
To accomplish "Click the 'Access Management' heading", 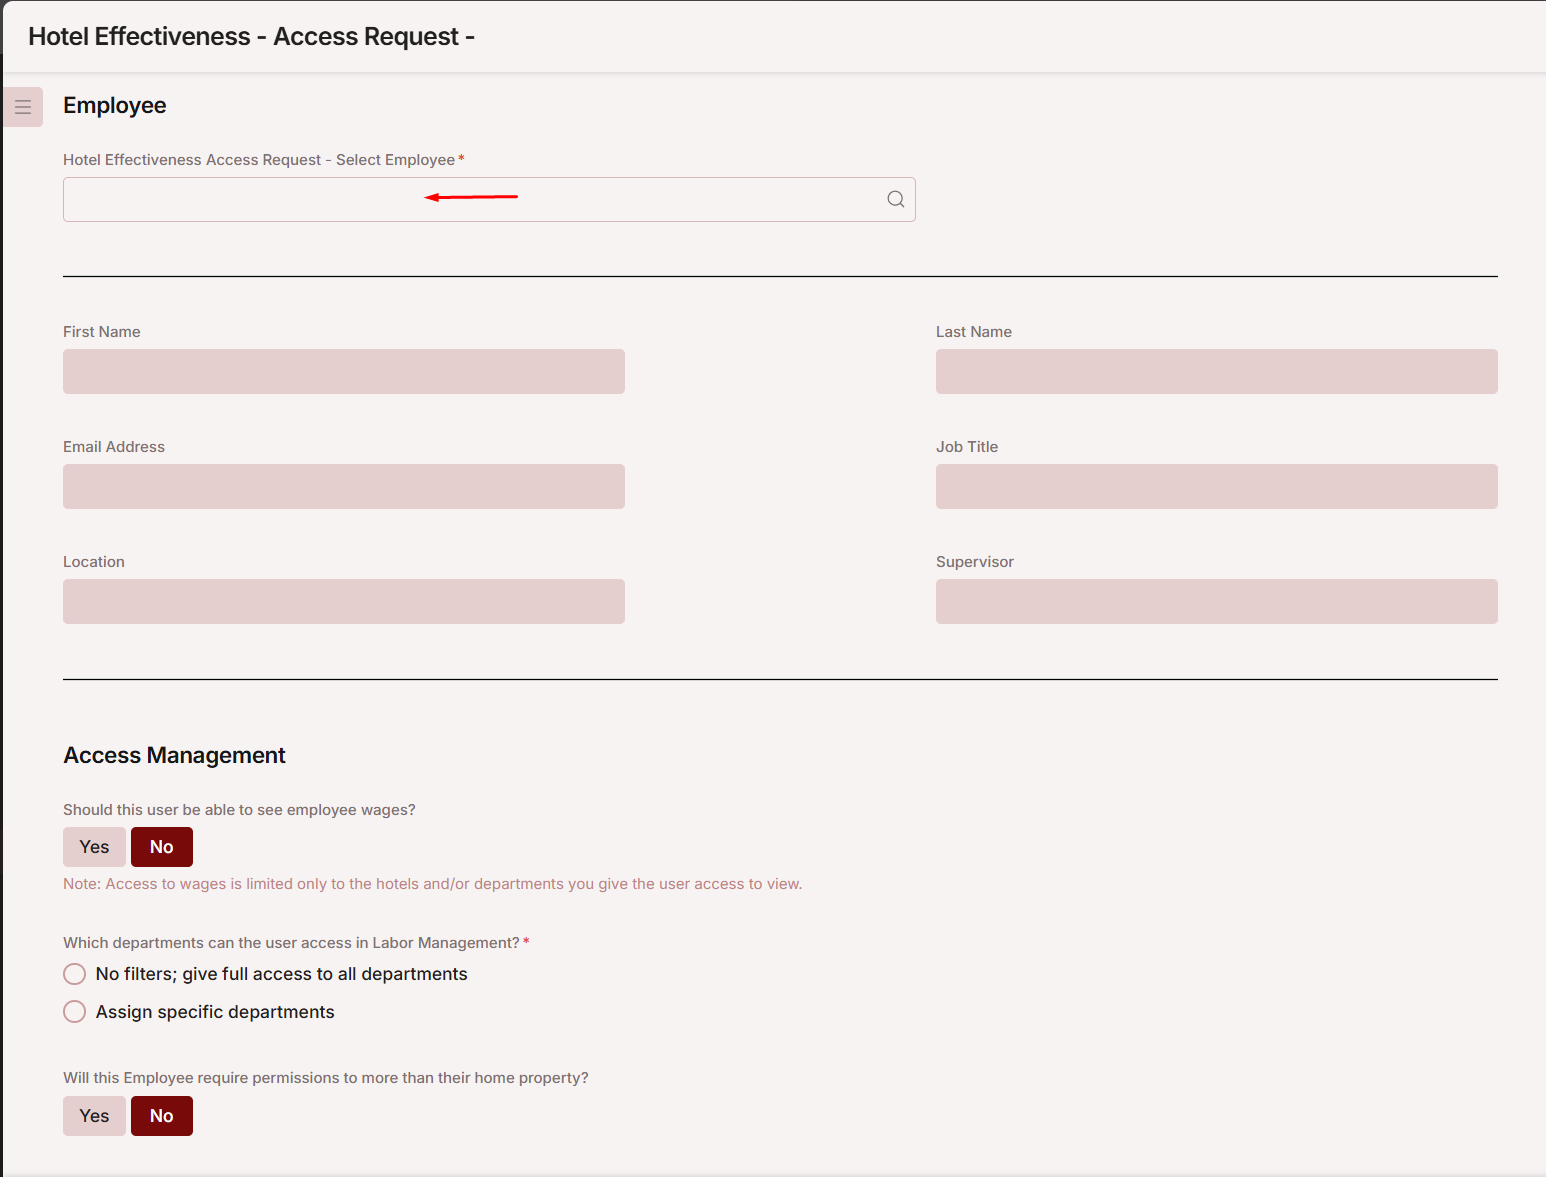I will [x=175, y=755].
